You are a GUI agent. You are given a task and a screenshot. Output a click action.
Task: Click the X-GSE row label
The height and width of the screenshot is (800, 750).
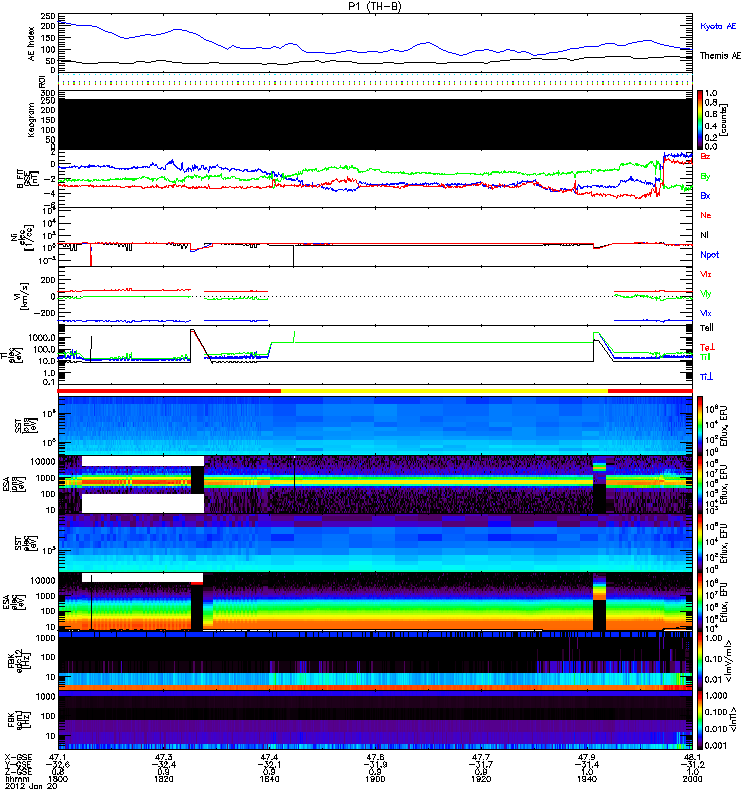(18, 758)
